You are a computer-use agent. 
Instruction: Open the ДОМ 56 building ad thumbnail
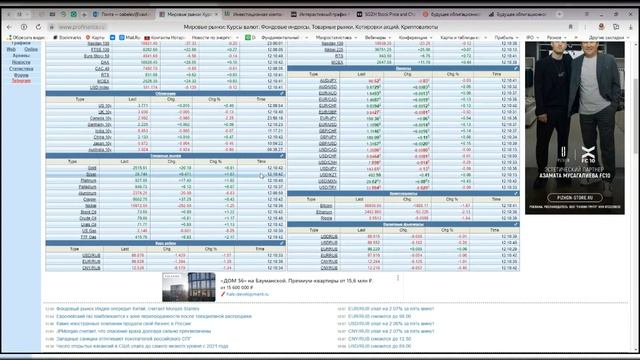pyautogui.click(x=189, y=287)
